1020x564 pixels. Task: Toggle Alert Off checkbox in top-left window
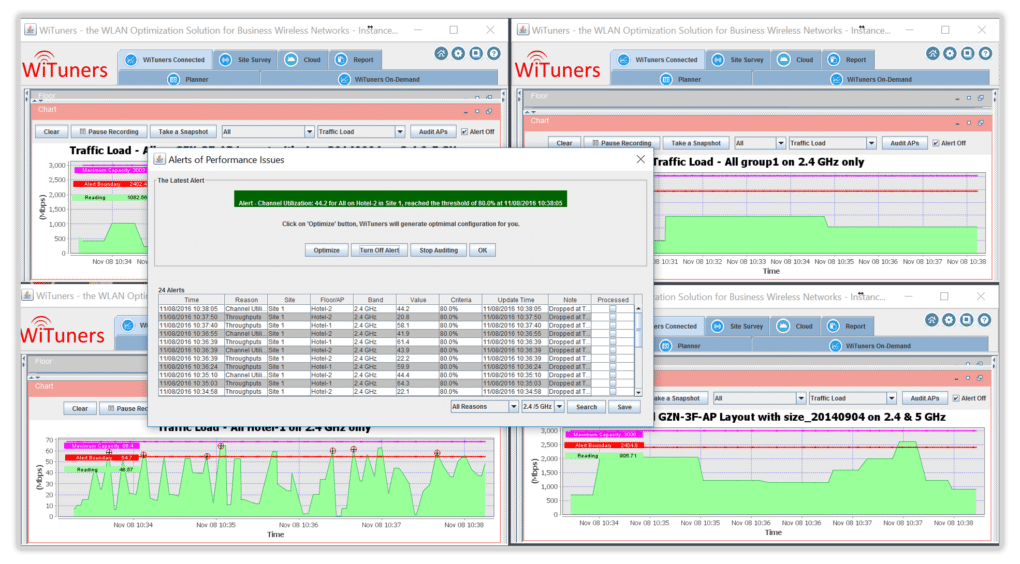point(464,131)
